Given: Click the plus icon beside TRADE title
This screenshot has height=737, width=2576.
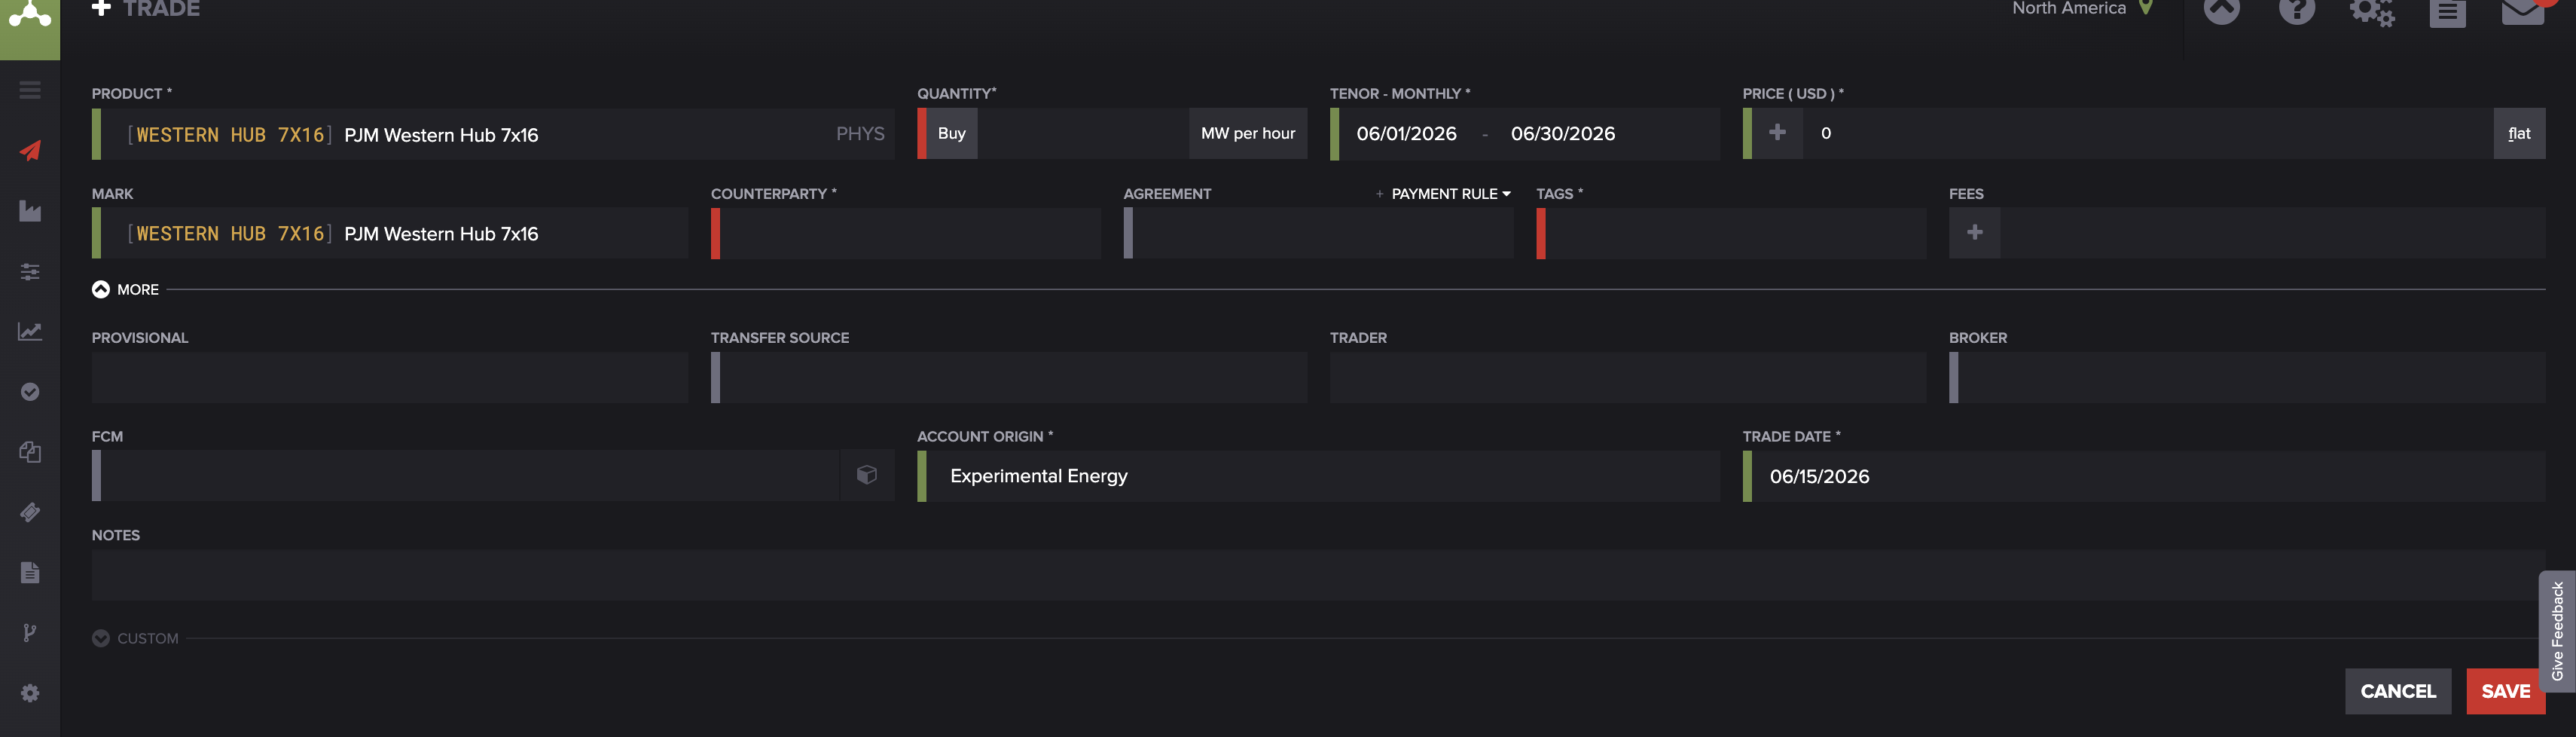Looking at the screenshot, I should coord(101,8).
